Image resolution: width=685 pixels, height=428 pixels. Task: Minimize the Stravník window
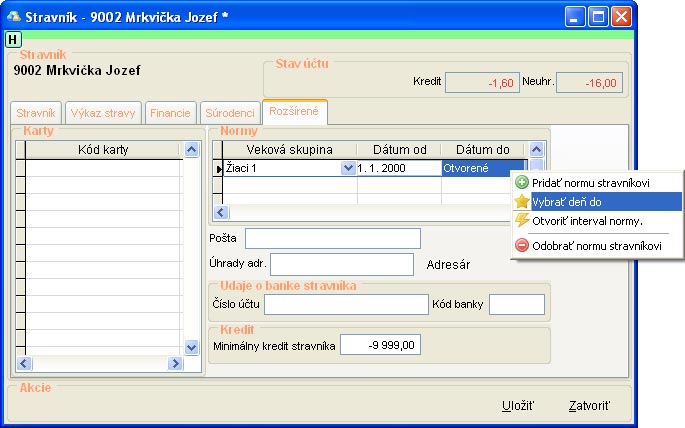pos(574,17)
